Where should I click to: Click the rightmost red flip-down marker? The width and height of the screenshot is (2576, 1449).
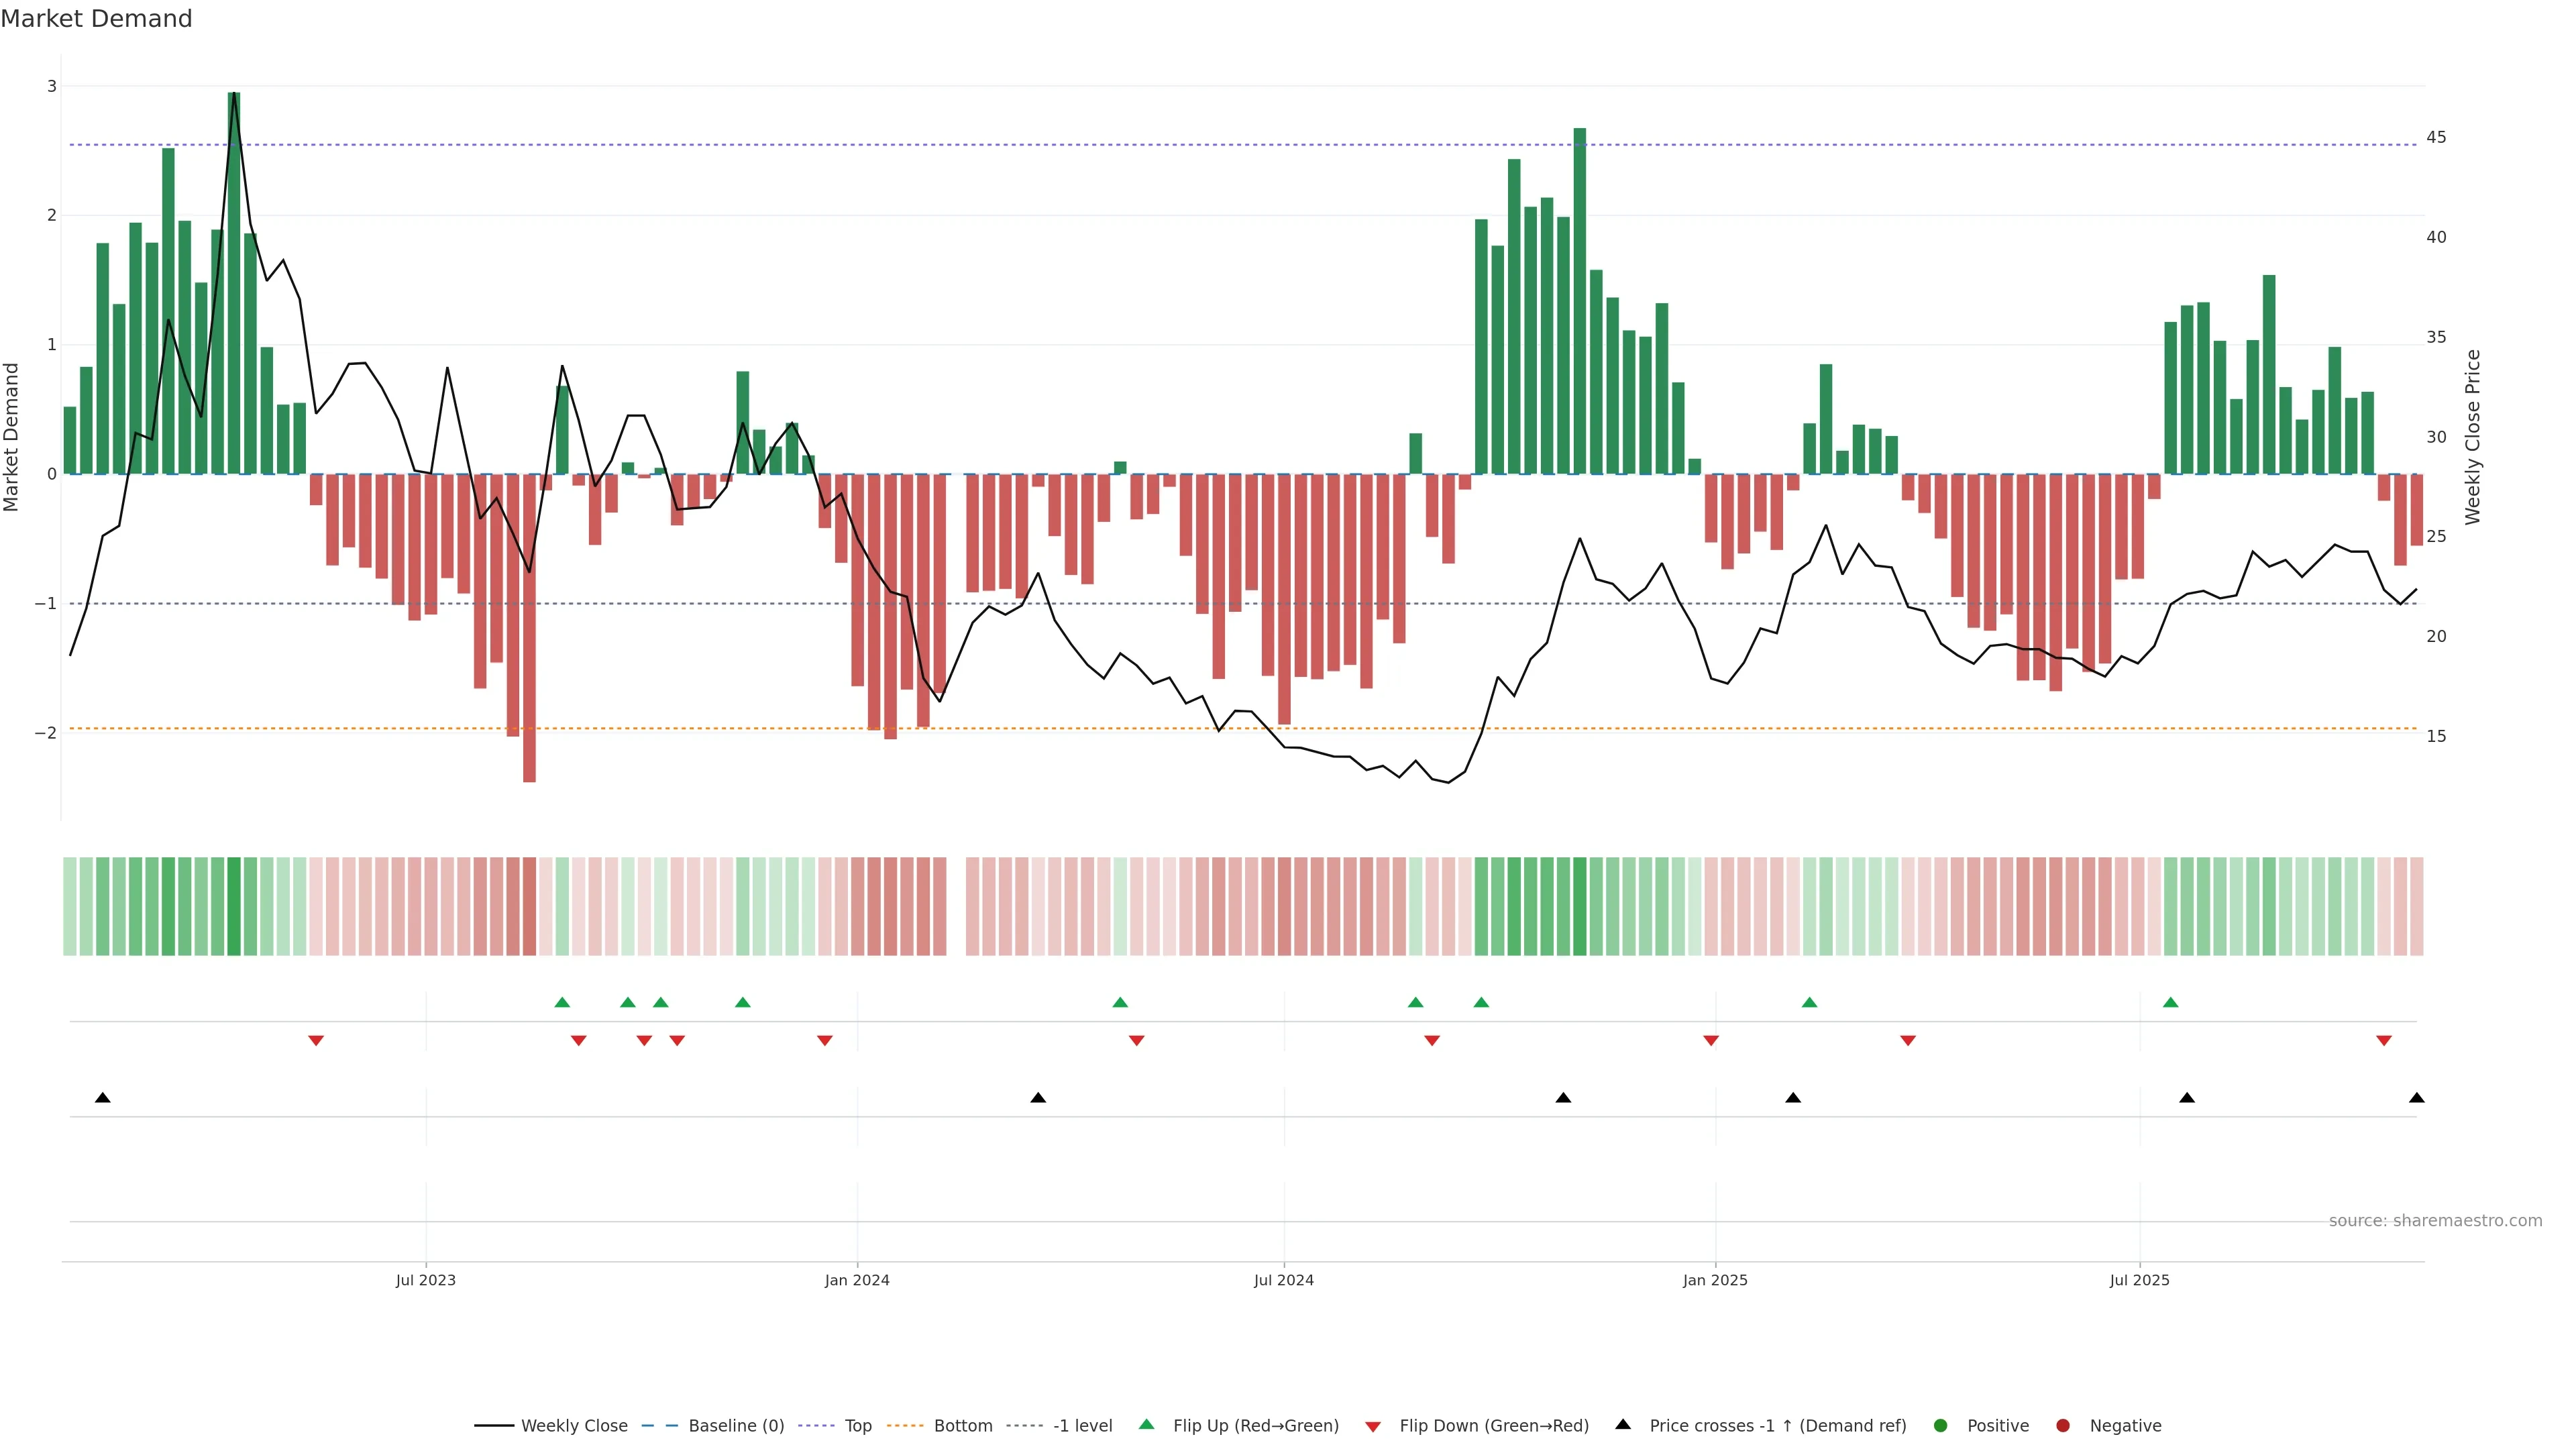click(2384, 1041)
